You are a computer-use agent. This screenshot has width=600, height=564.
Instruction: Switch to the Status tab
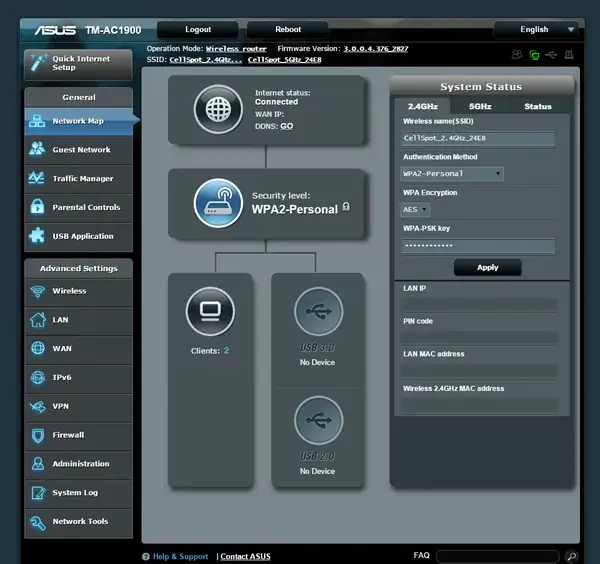pyautogui.click(x=537, y=106)
